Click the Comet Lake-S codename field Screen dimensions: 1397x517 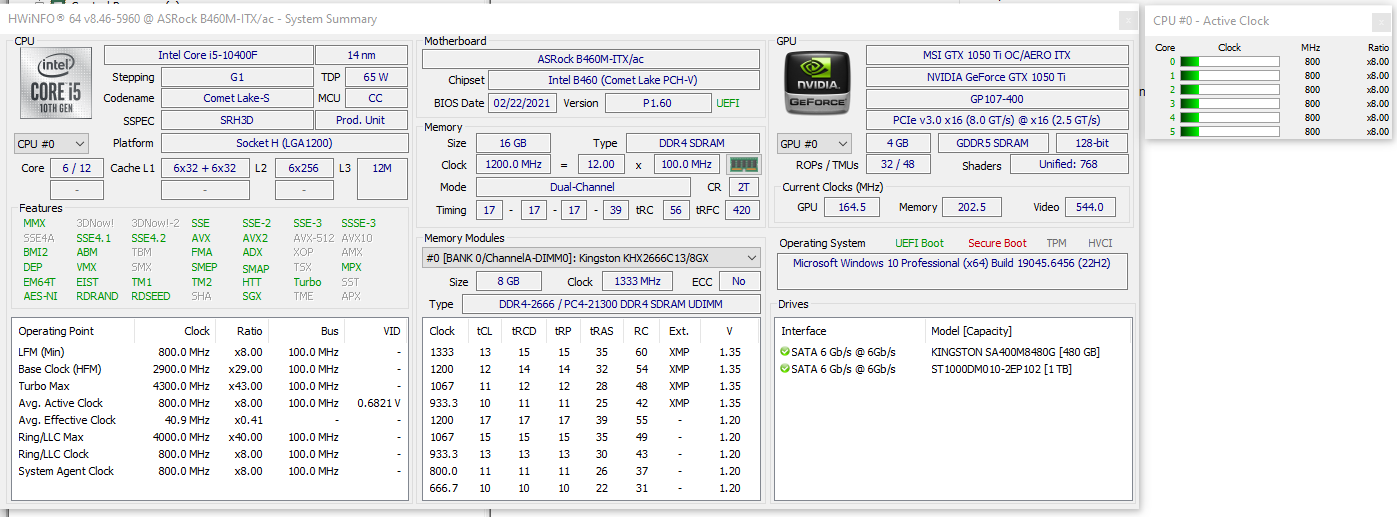(x=236, y=98)
